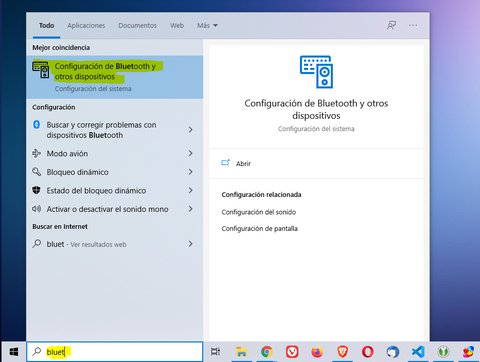Image resolution: width=480 pixels, height=362 pixels.
Task: Expand the Modo avión result chevron
Action: (190, 153)
